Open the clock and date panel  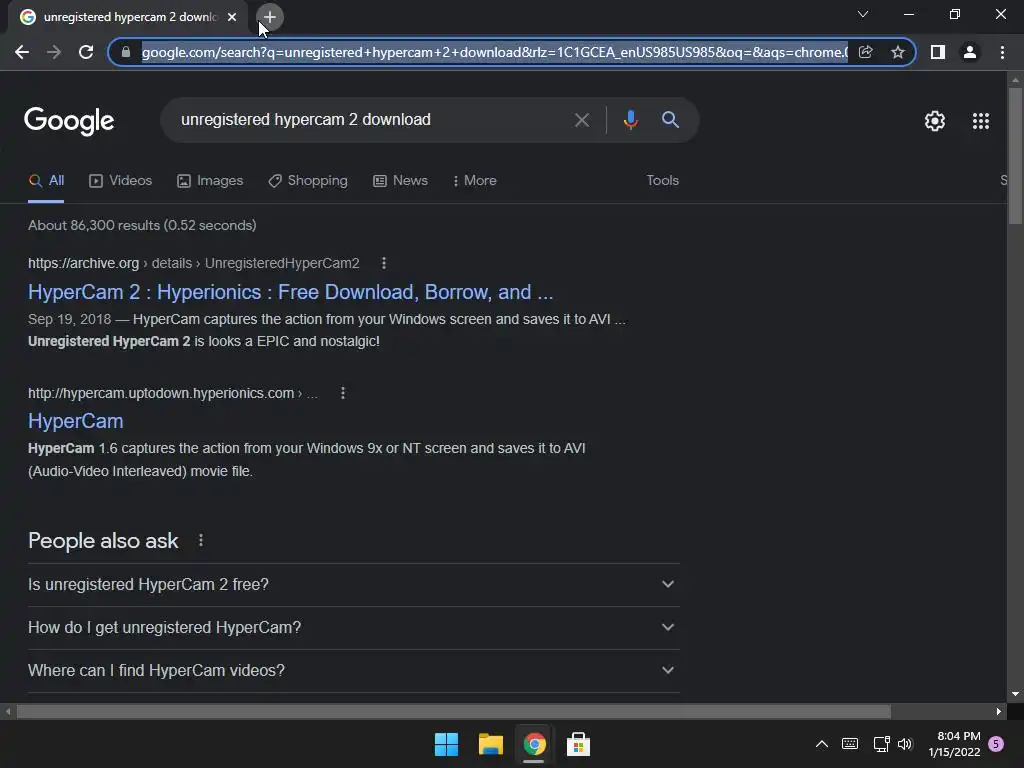(x=954, y=744)
